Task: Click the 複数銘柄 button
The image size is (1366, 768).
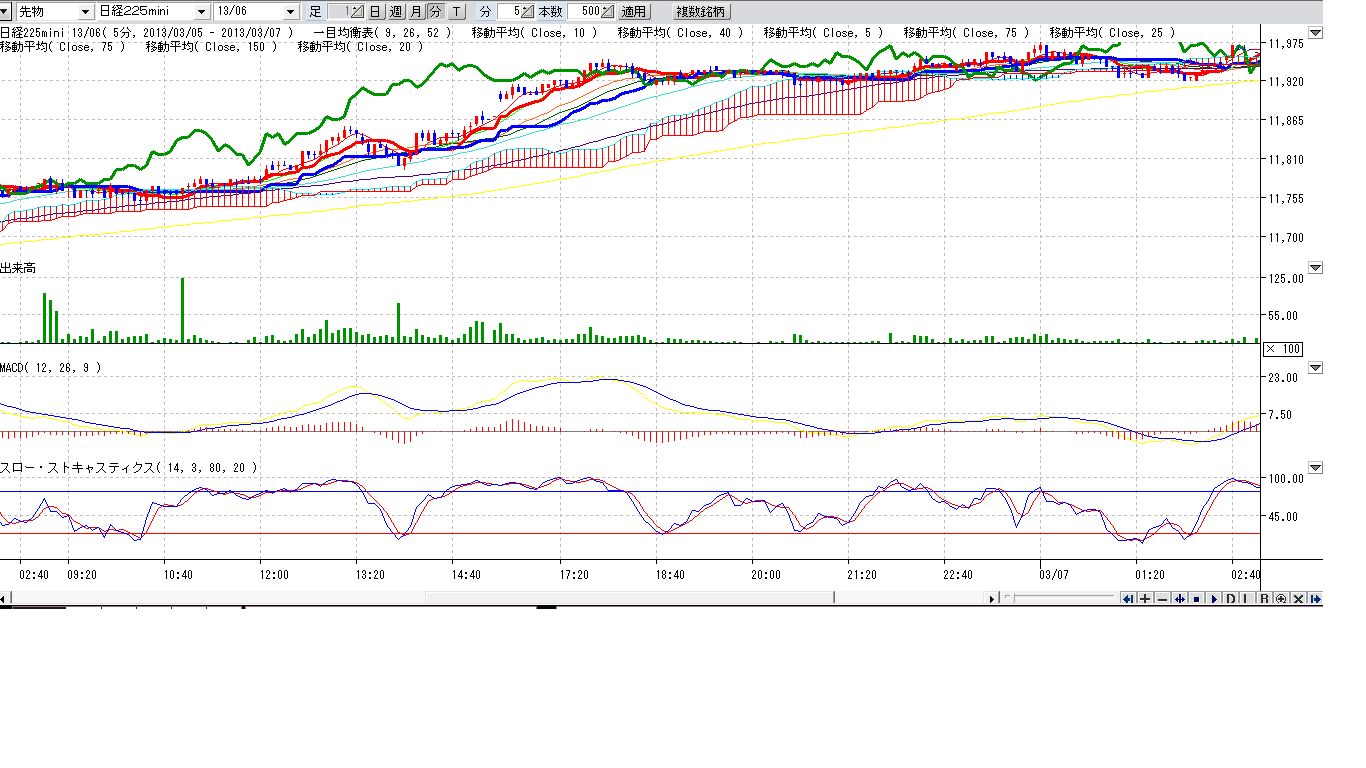Action: (x=701, y=12)
